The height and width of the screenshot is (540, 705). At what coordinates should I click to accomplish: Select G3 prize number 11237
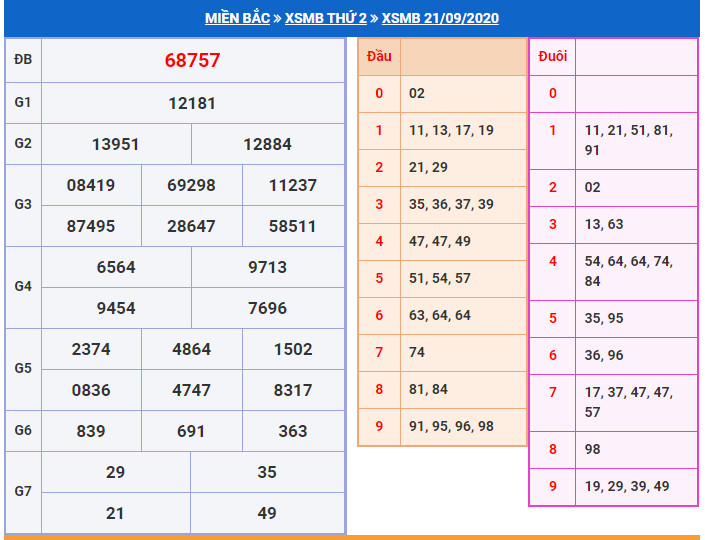pos(293,185)
